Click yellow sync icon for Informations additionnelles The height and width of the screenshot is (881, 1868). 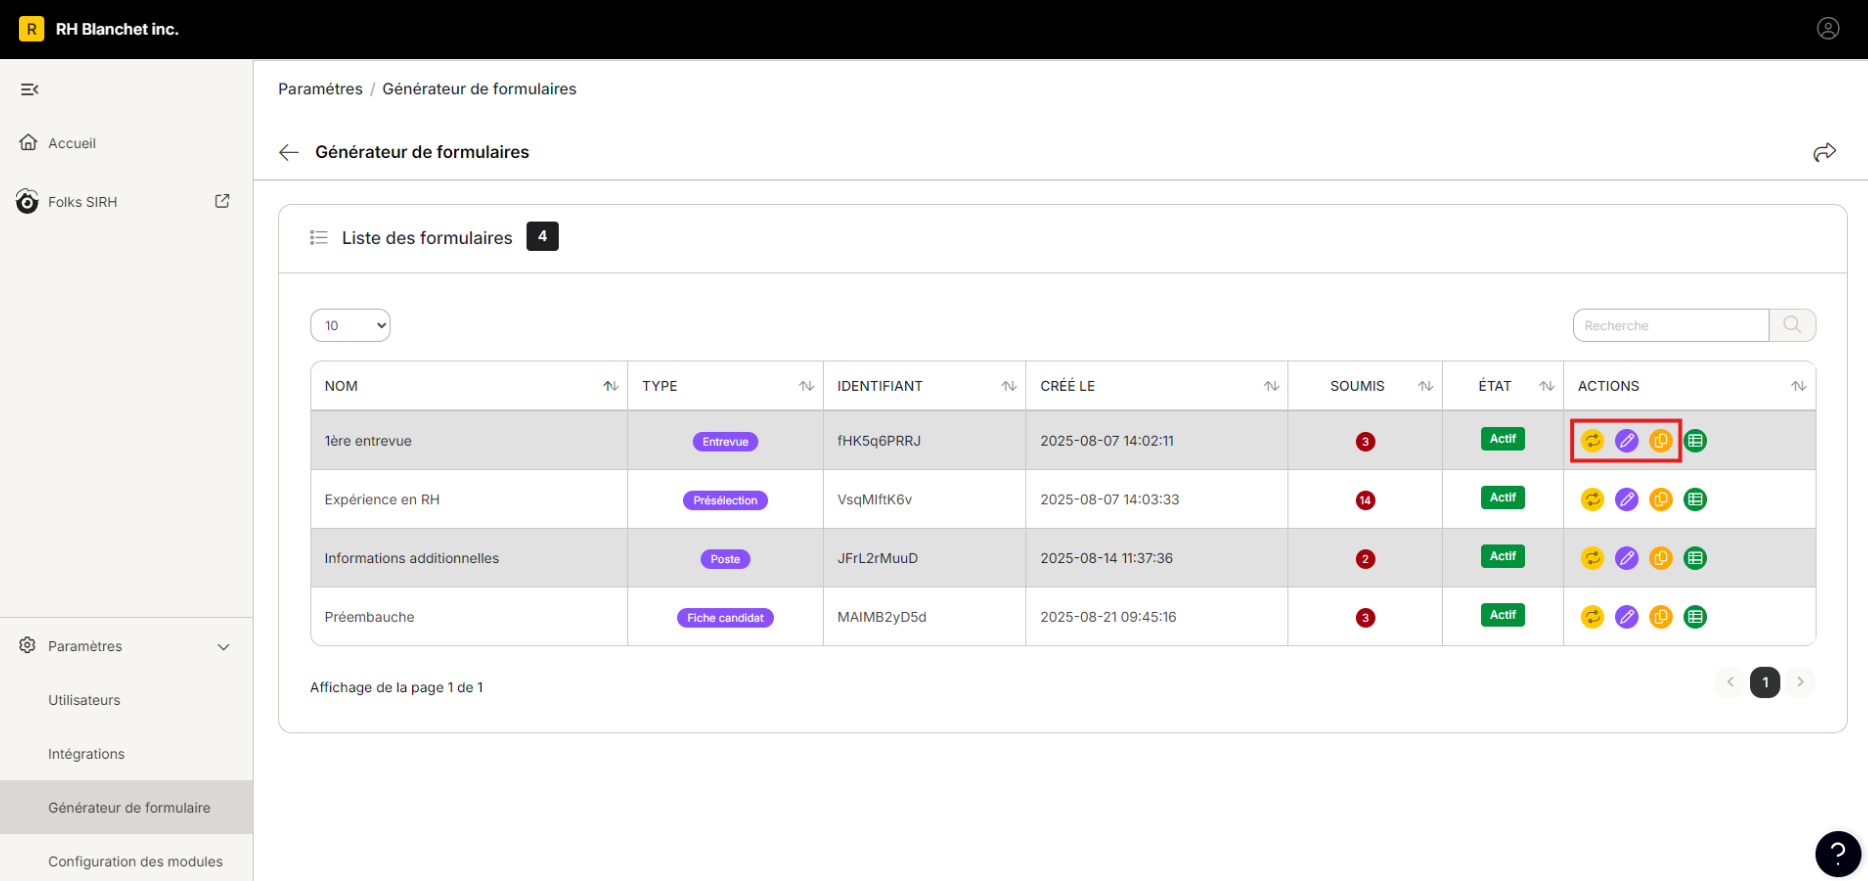coord(1593,558)
